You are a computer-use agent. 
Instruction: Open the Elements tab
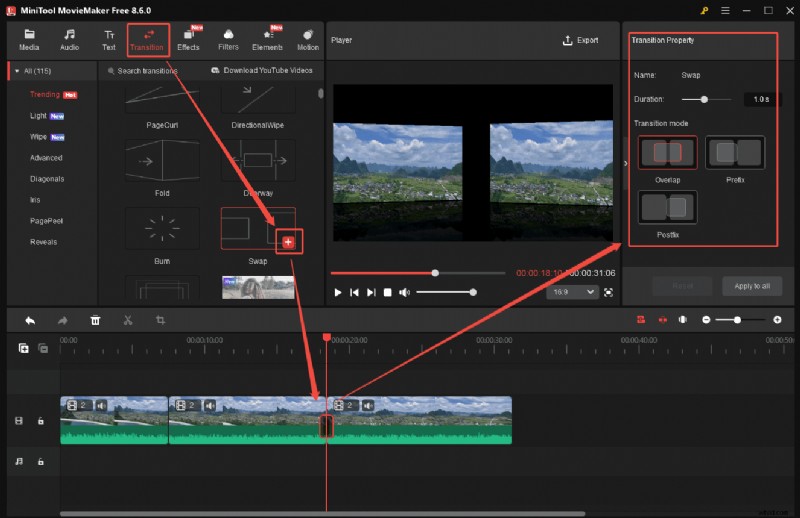(267, 40)
